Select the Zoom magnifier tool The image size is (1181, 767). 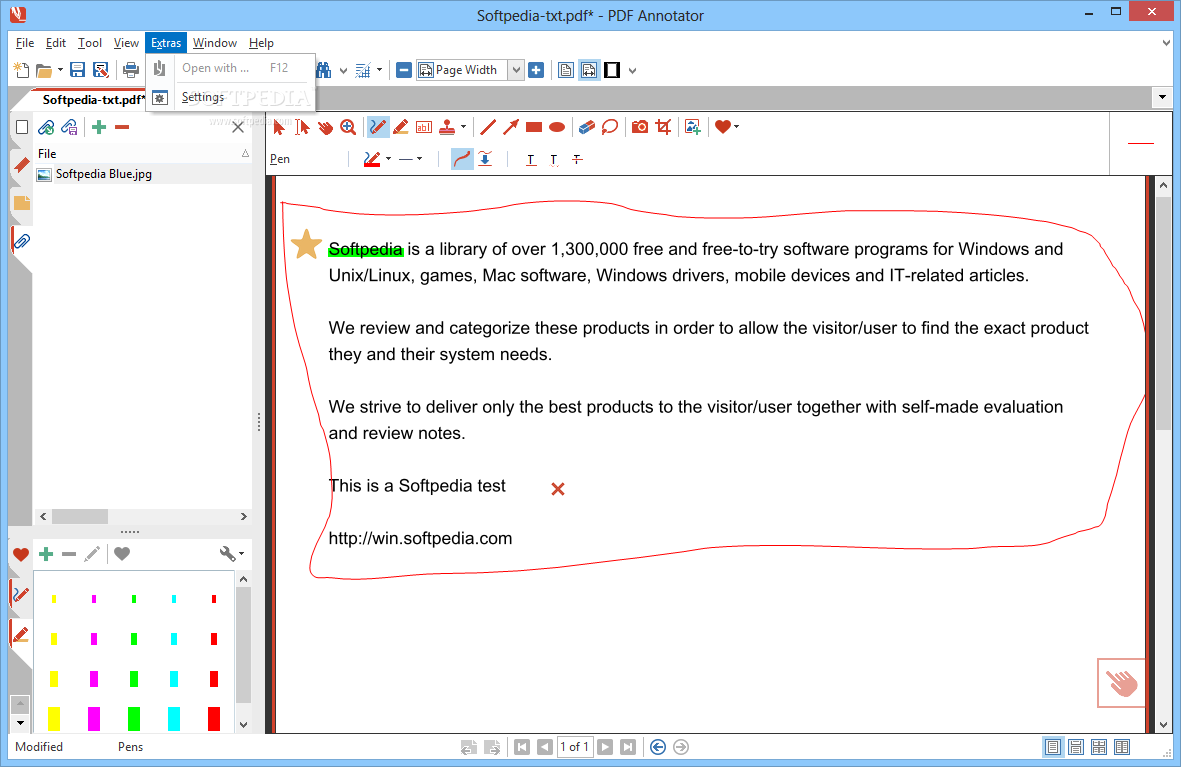tap(348, 127)
